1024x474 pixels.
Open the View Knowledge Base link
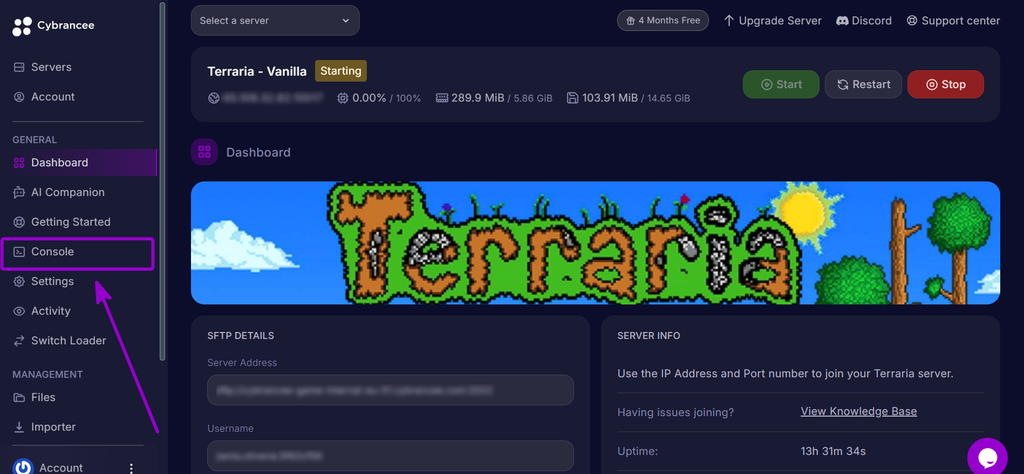[859, 411]
